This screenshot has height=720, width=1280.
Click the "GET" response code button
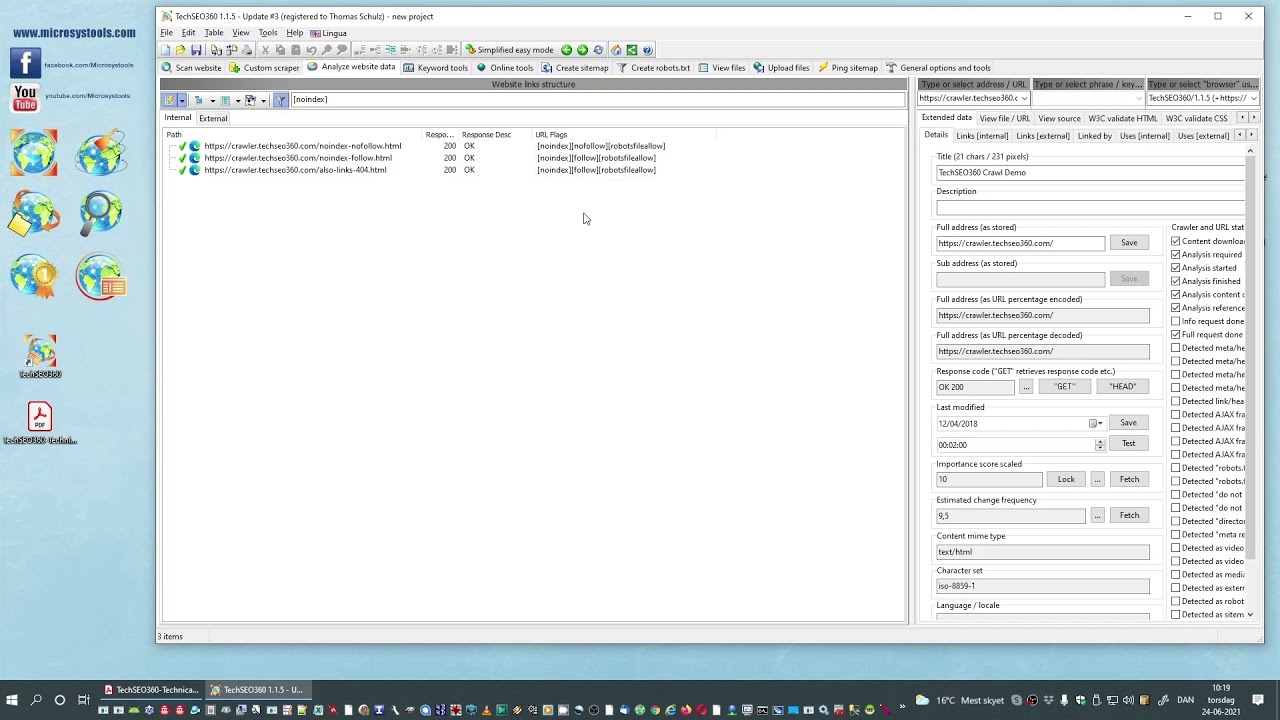pyautogui.click(x=1064, y=387)
